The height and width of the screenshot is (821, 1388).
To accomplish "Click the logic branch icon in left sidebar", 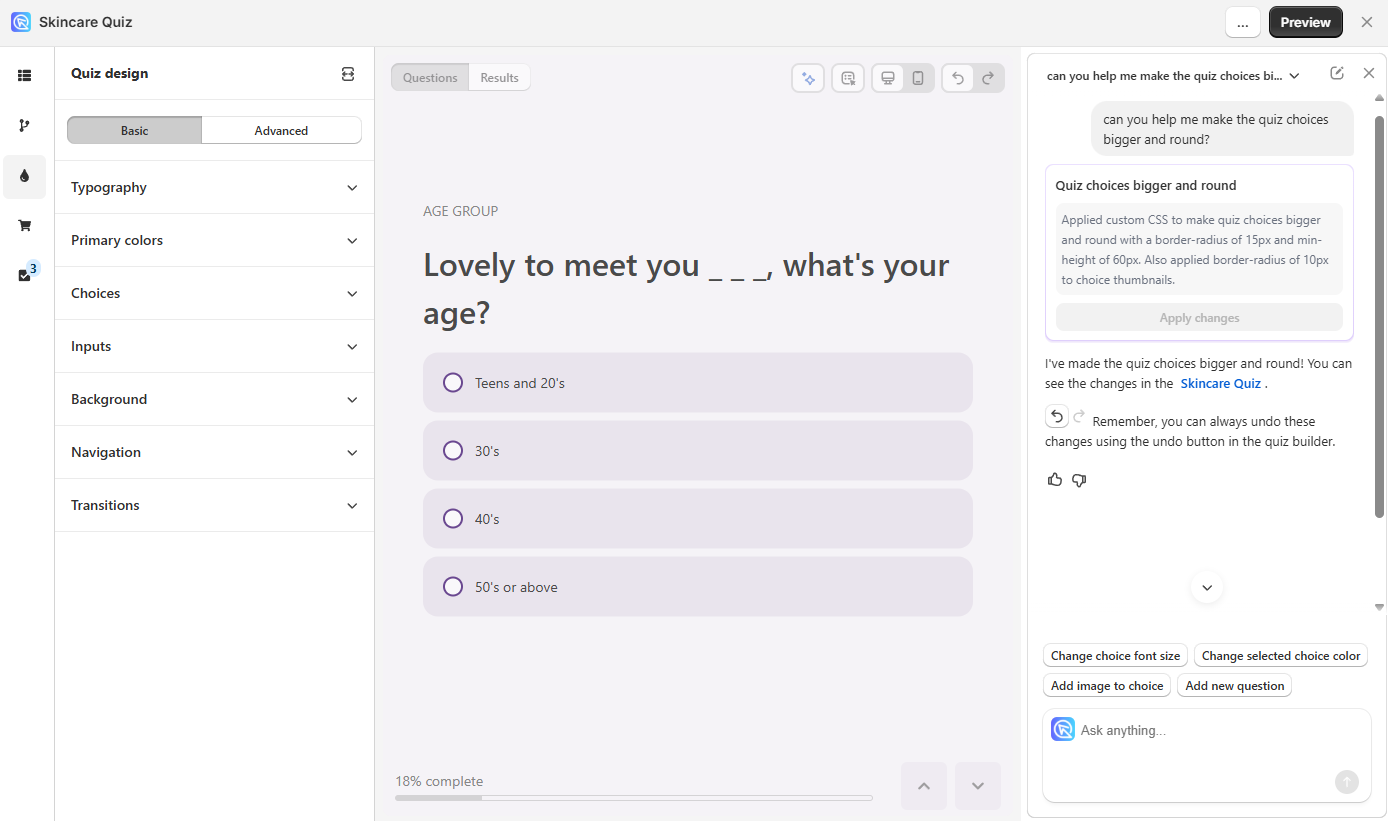I will [x=25, y=126].
